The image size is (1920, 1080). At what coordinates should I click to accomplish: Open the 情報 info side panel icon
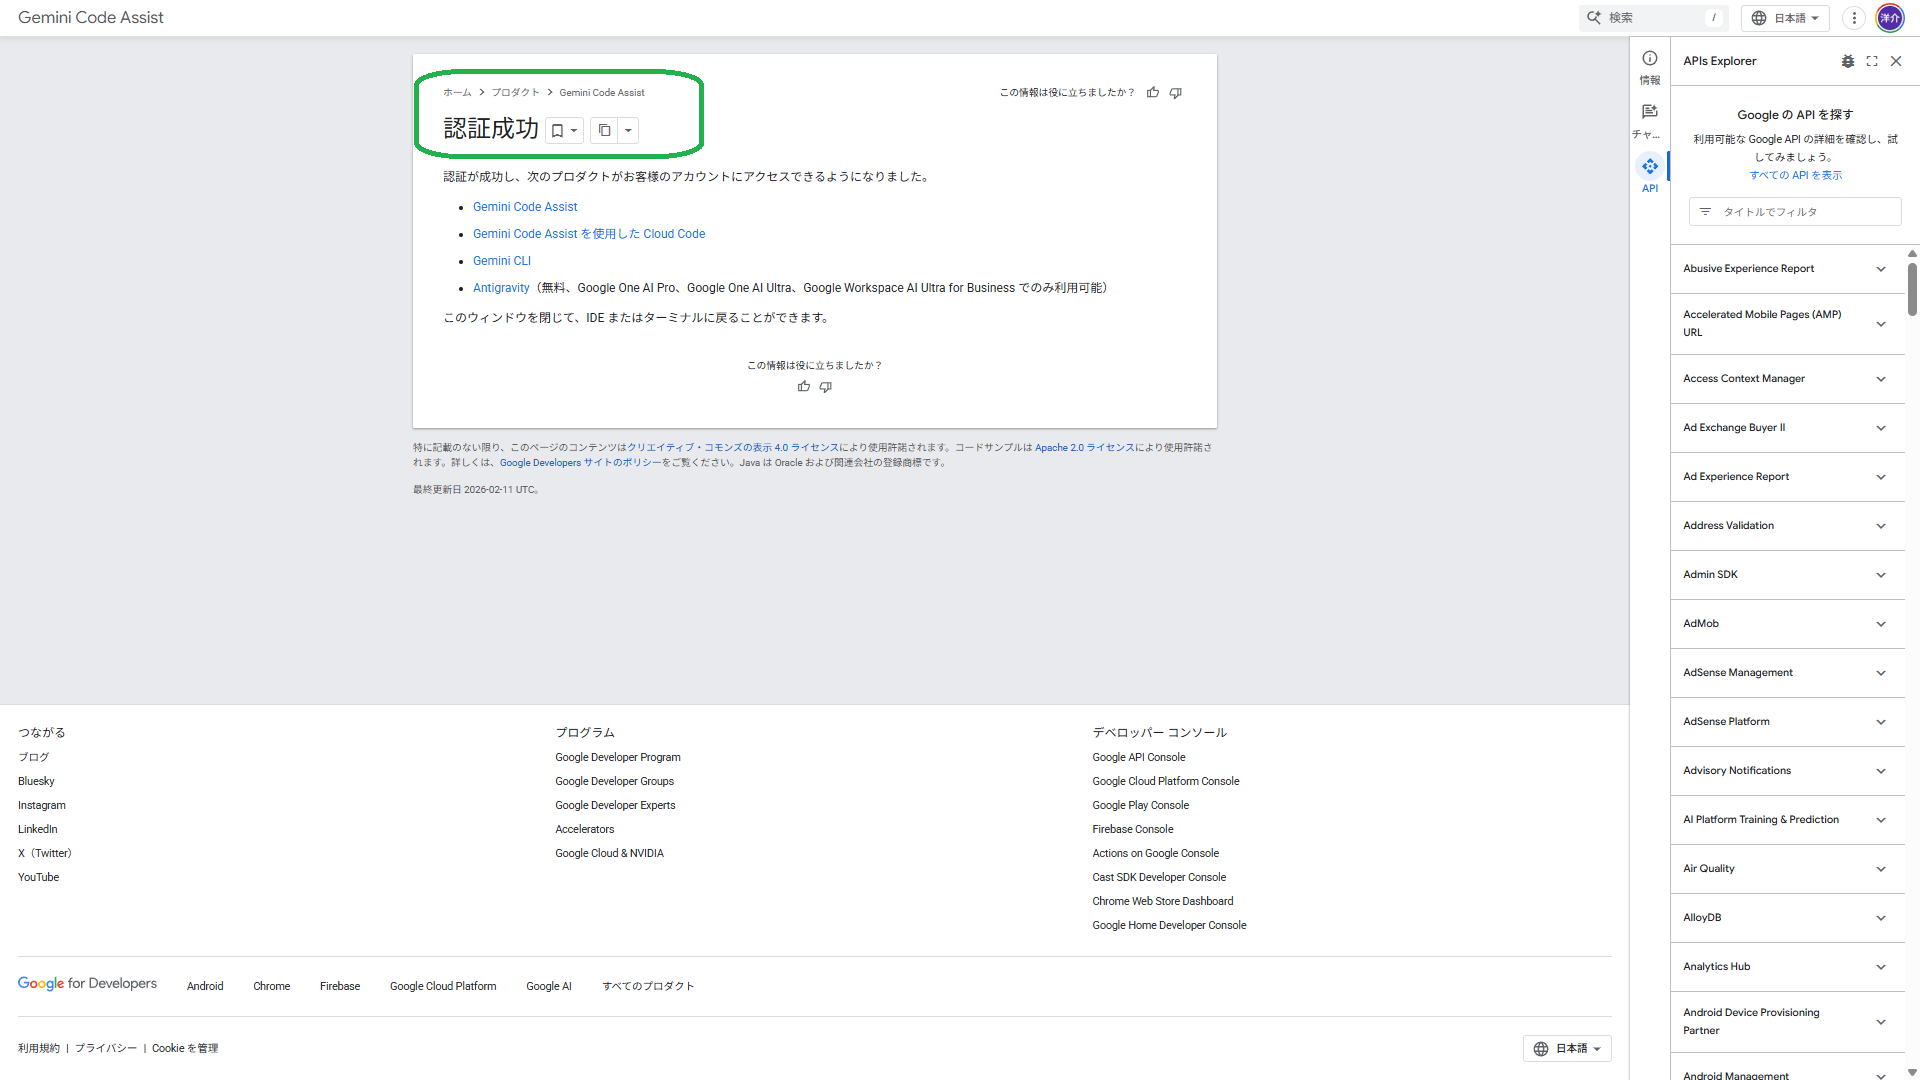pyautogui.click(x=1650, y=59)
